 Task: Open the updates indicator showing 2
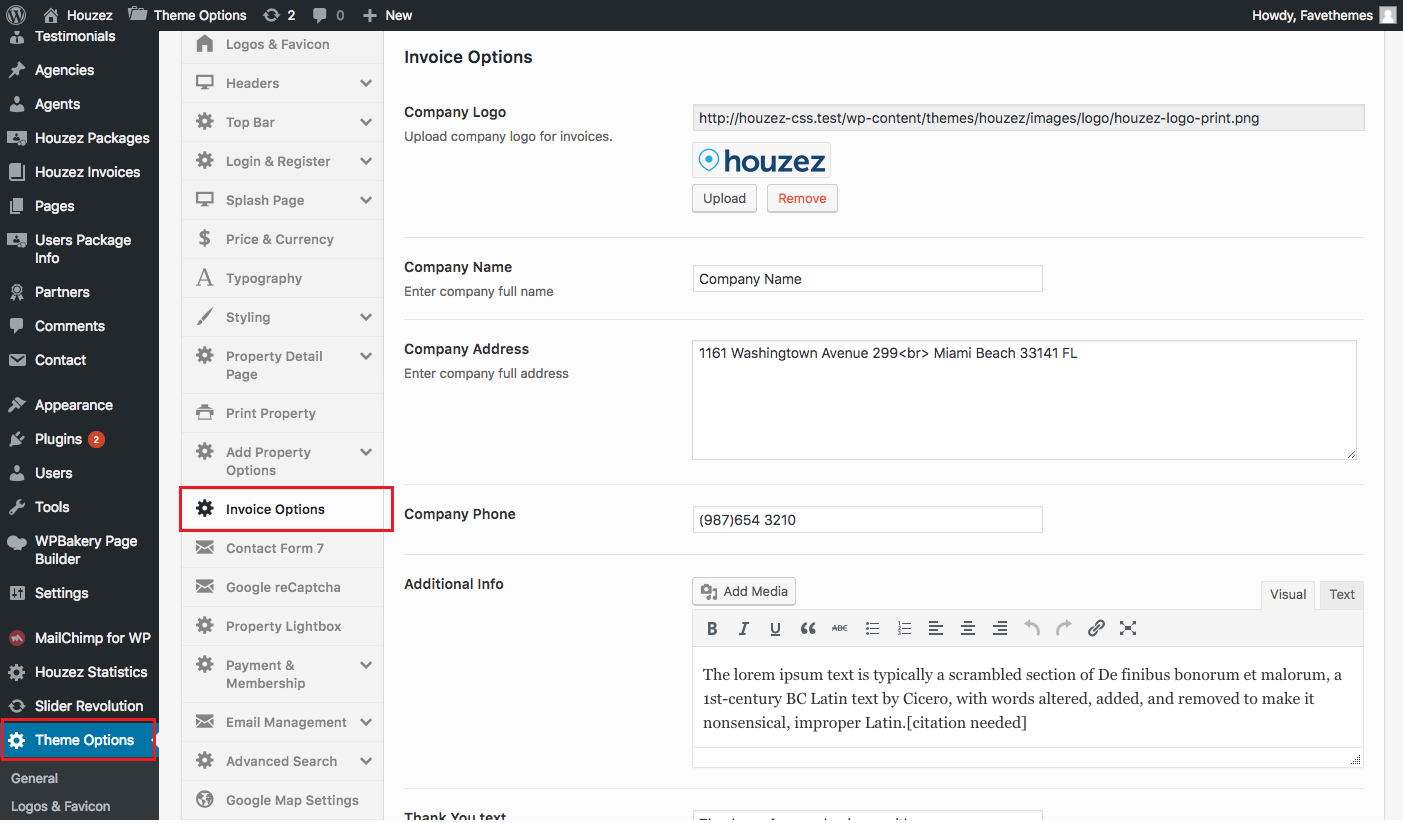pyautogui.click(x=279, y=15)
